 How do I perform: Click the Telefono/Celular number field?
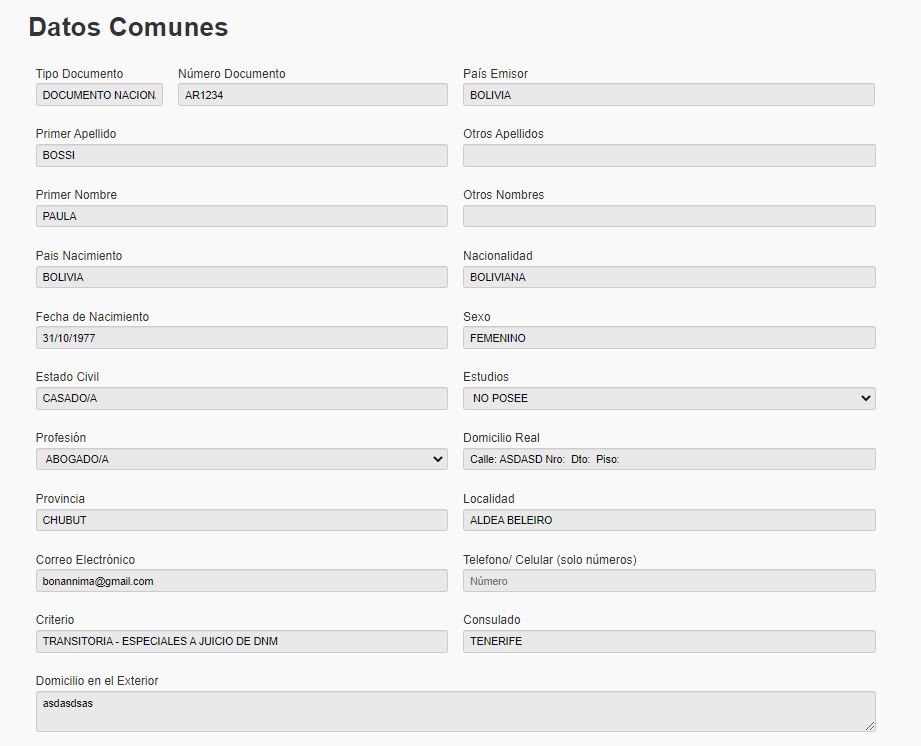pyautogui.click(x=668, y=581)
